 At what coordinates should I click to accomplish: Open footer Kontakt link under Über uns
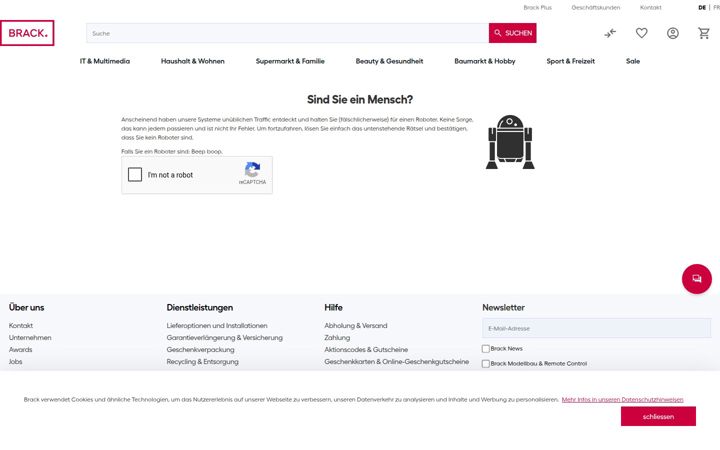pyautogui.click(x=21, y=326)
